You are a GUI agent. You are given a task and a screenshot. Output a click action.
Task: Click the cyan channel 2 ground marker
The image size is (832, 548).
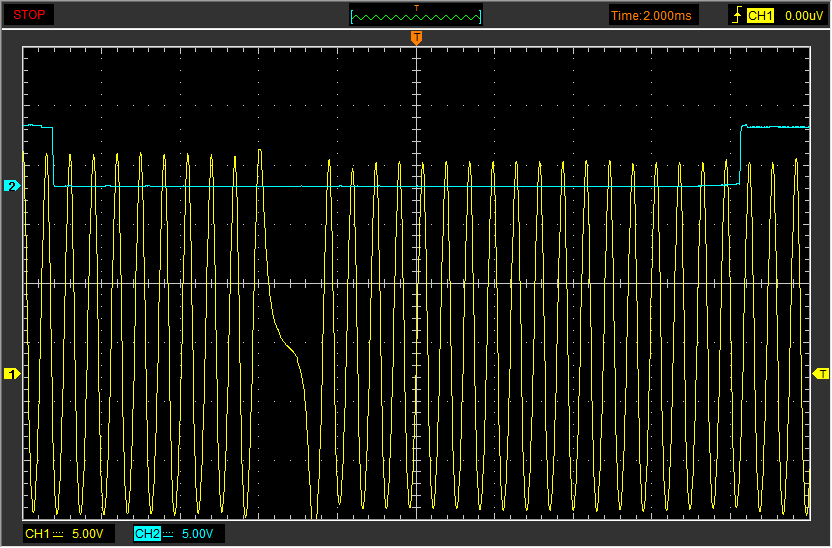[12, 186]
